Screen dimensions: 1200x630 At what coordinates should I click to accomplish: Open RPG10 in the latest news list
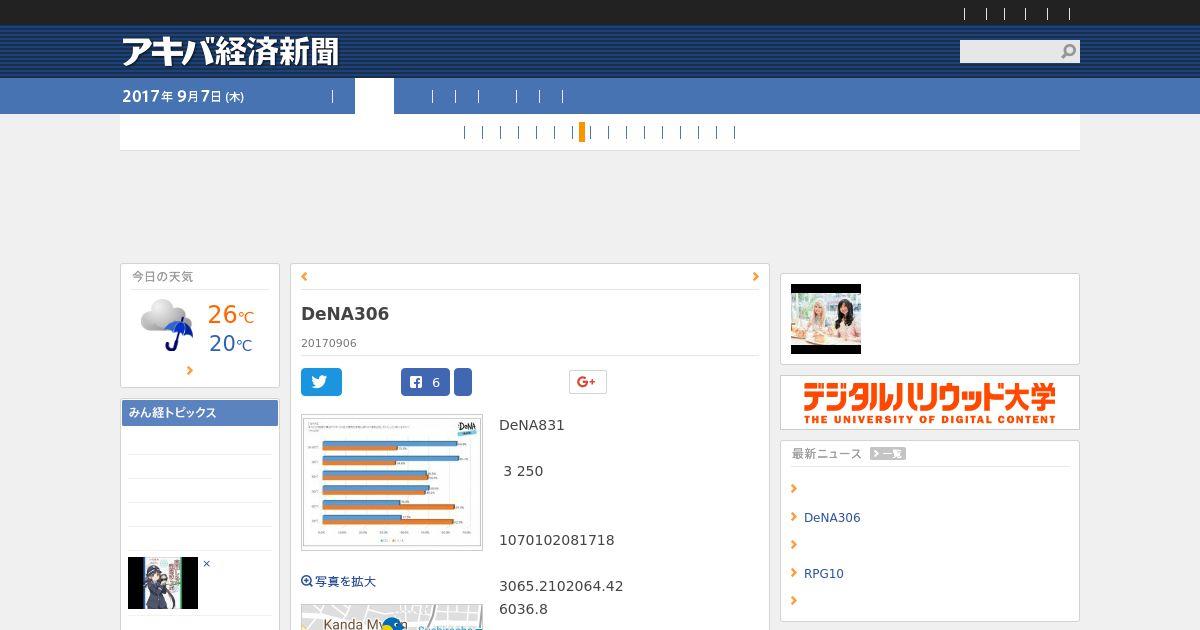824,573
